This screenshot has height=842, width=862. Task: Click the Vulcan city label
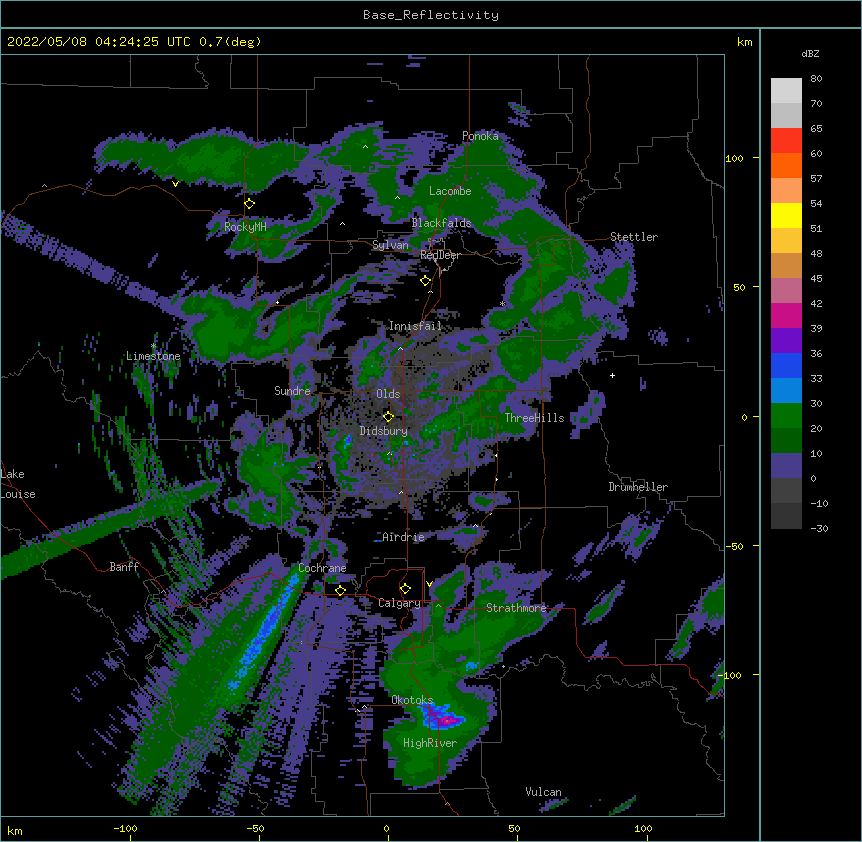coord(543,792)
